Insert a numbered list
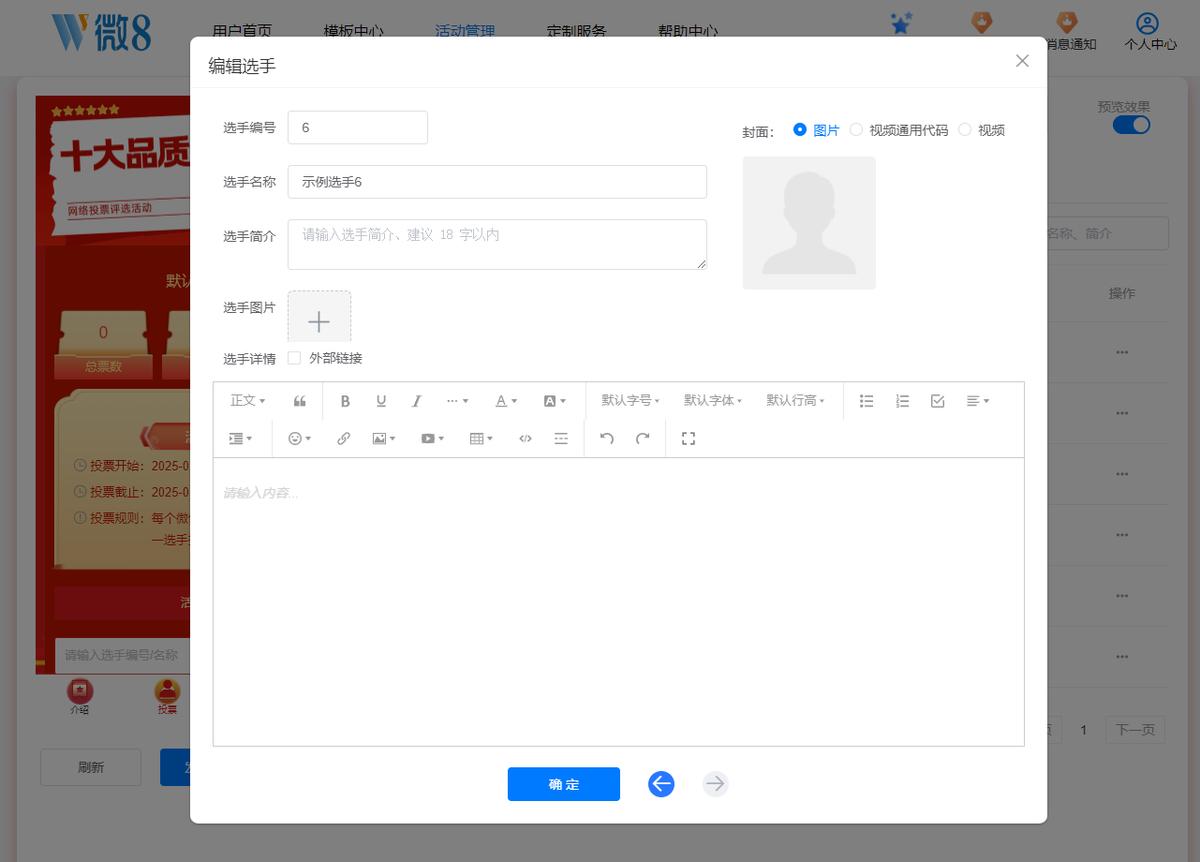 (x=902, y=401)
